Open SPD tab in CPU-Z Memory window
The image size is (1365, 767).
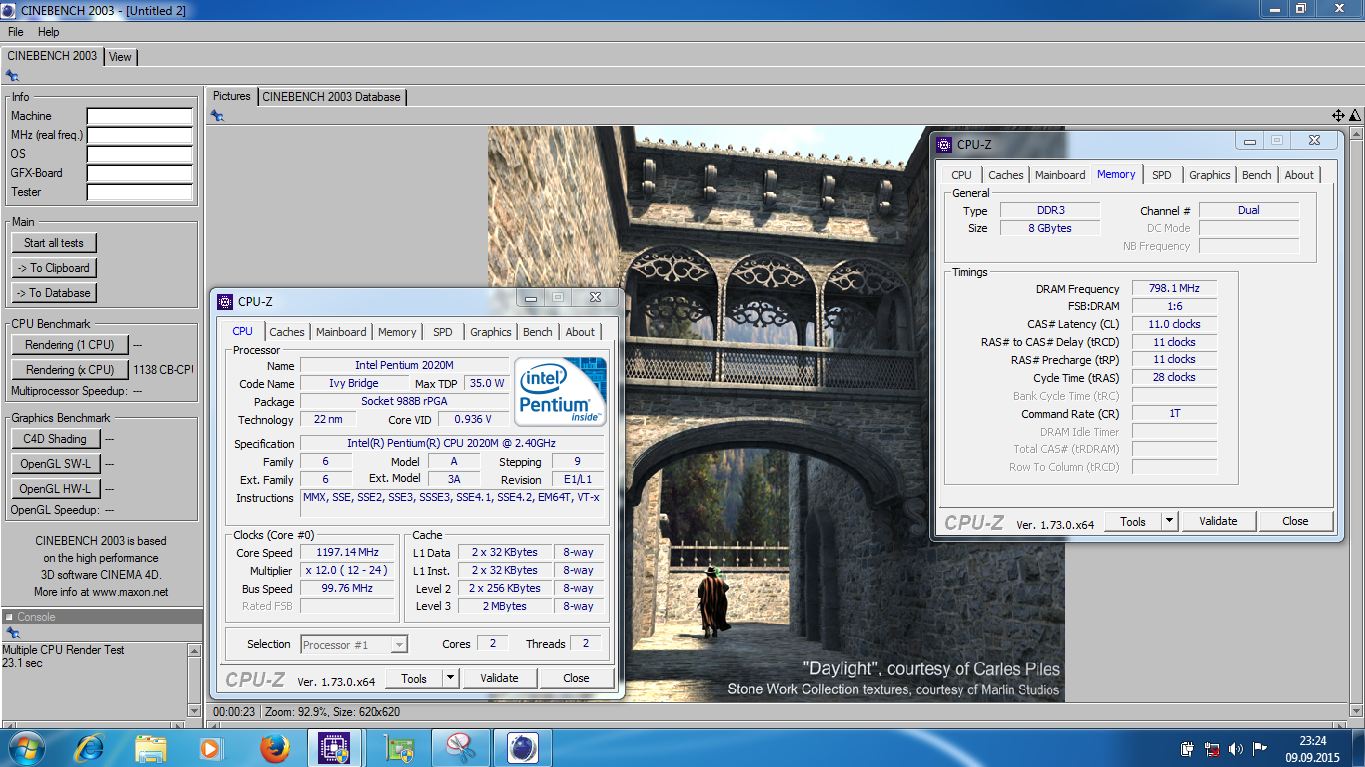(1161, 175)
